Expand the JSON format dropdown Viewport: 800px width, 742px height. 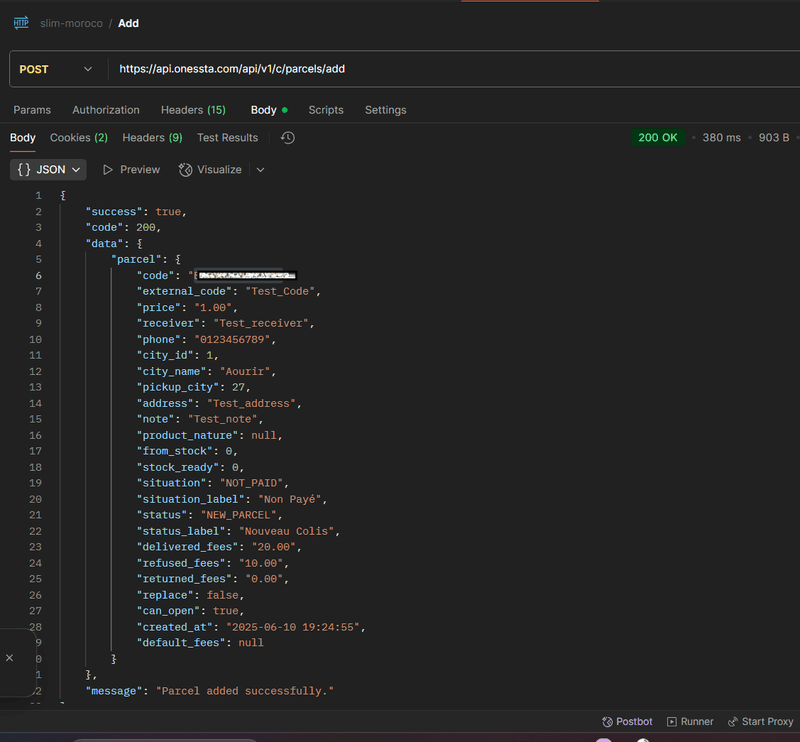pos(48,170)
